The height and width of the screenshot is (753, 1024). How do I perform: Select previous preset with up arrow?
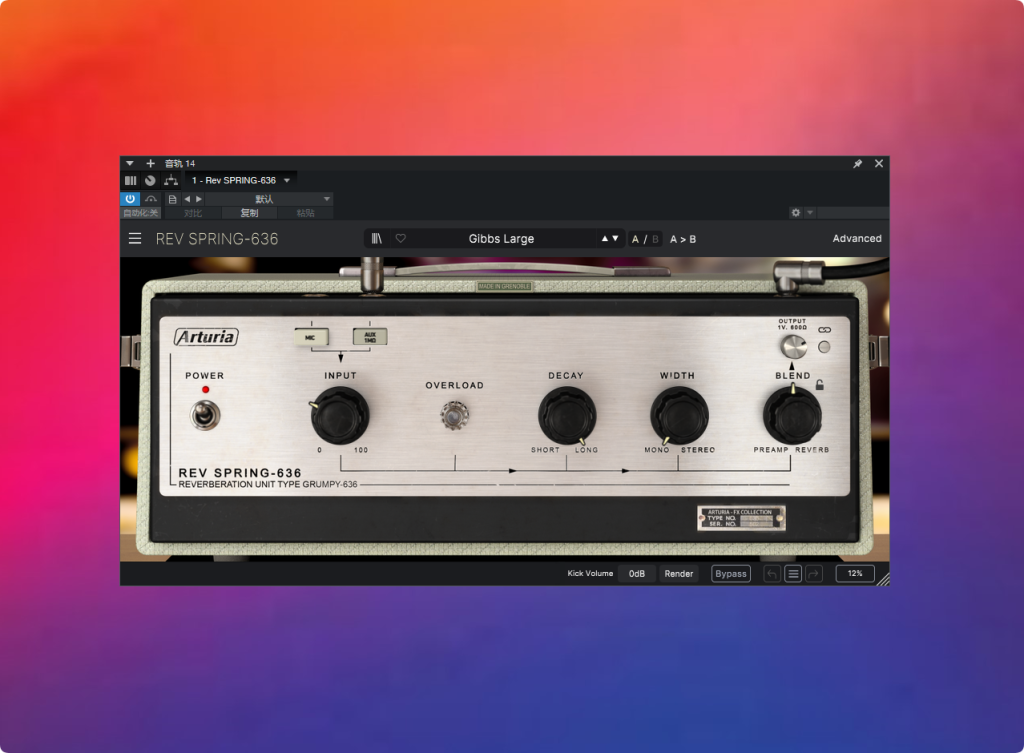[x=605, y=238]
